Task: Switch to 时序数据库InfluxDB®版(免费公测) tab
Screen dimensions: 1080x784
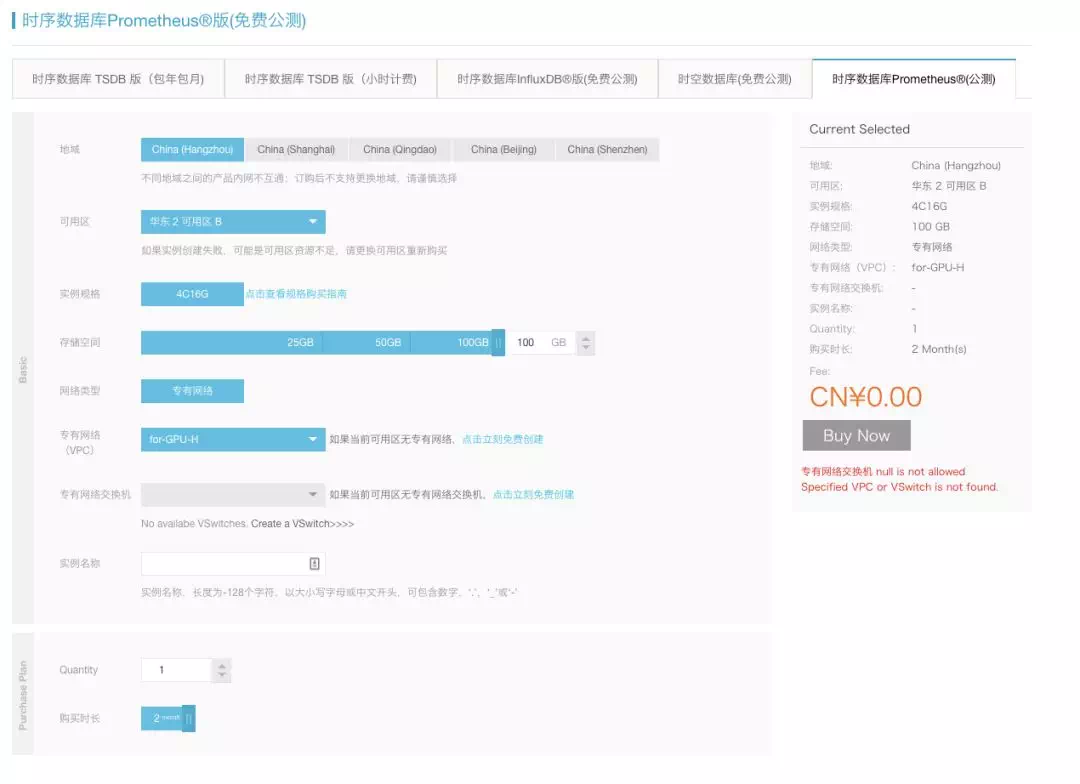Action: pyautogui.click(x=548, y=79)
